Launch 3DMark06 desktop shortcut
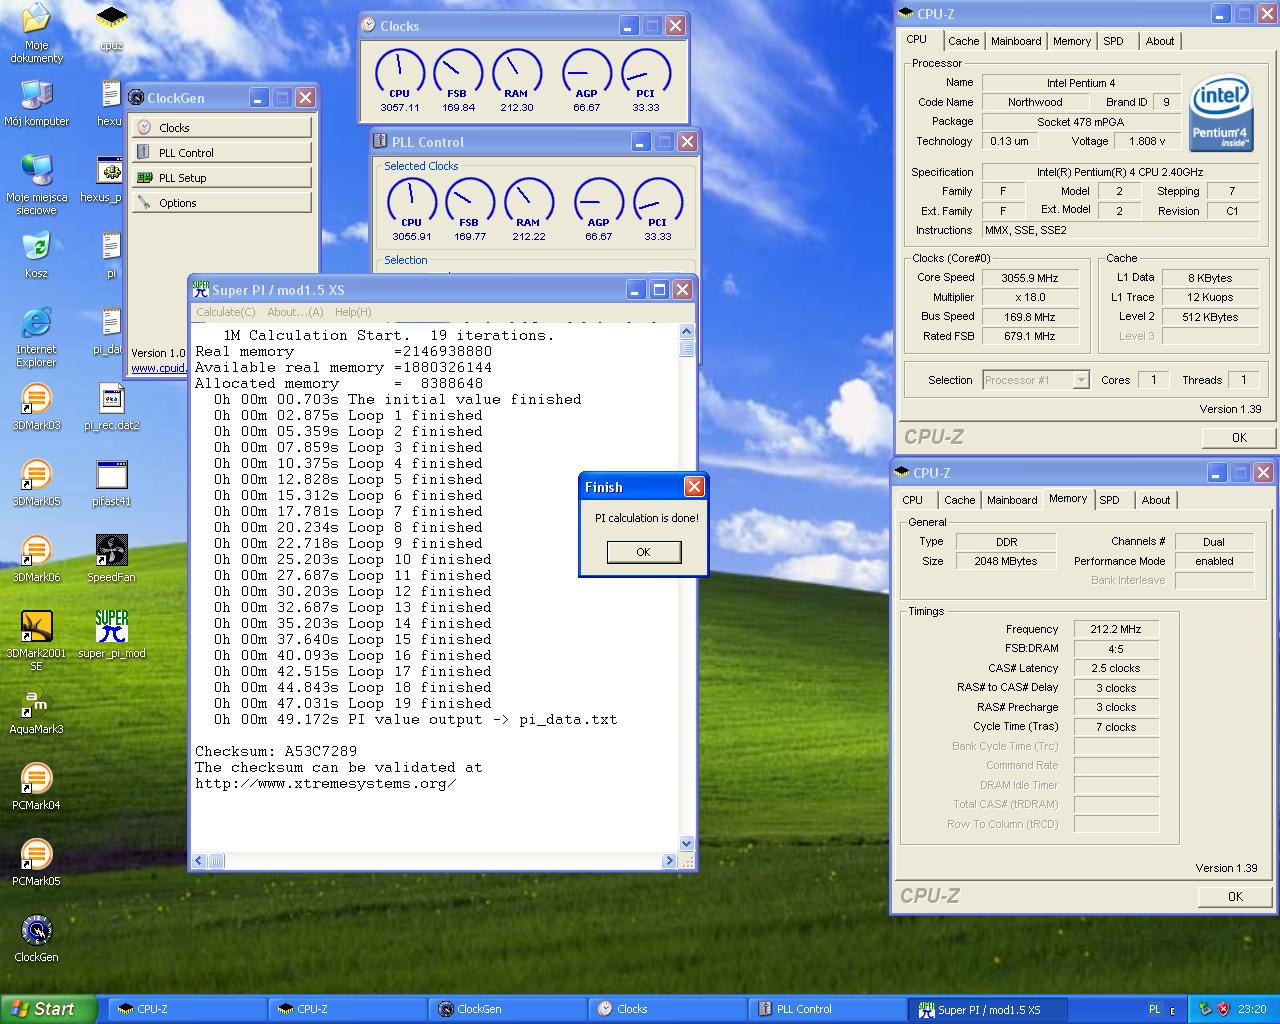 click(x=36, y=559)
